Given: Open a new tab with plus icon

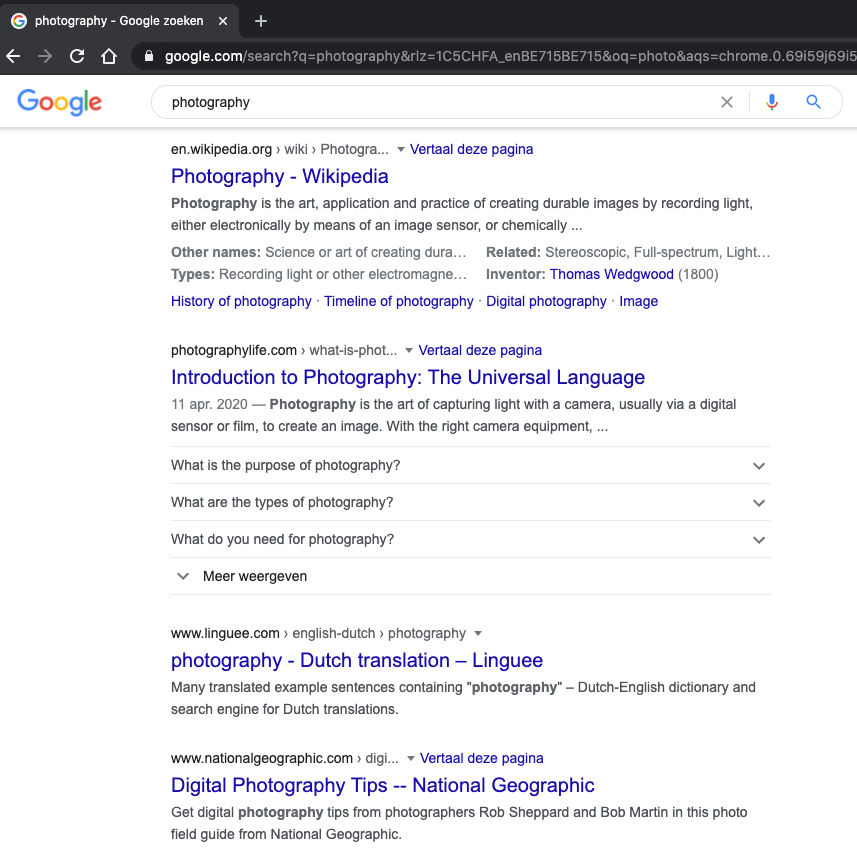Looking at the screenshot, I should tap(261, 21).
